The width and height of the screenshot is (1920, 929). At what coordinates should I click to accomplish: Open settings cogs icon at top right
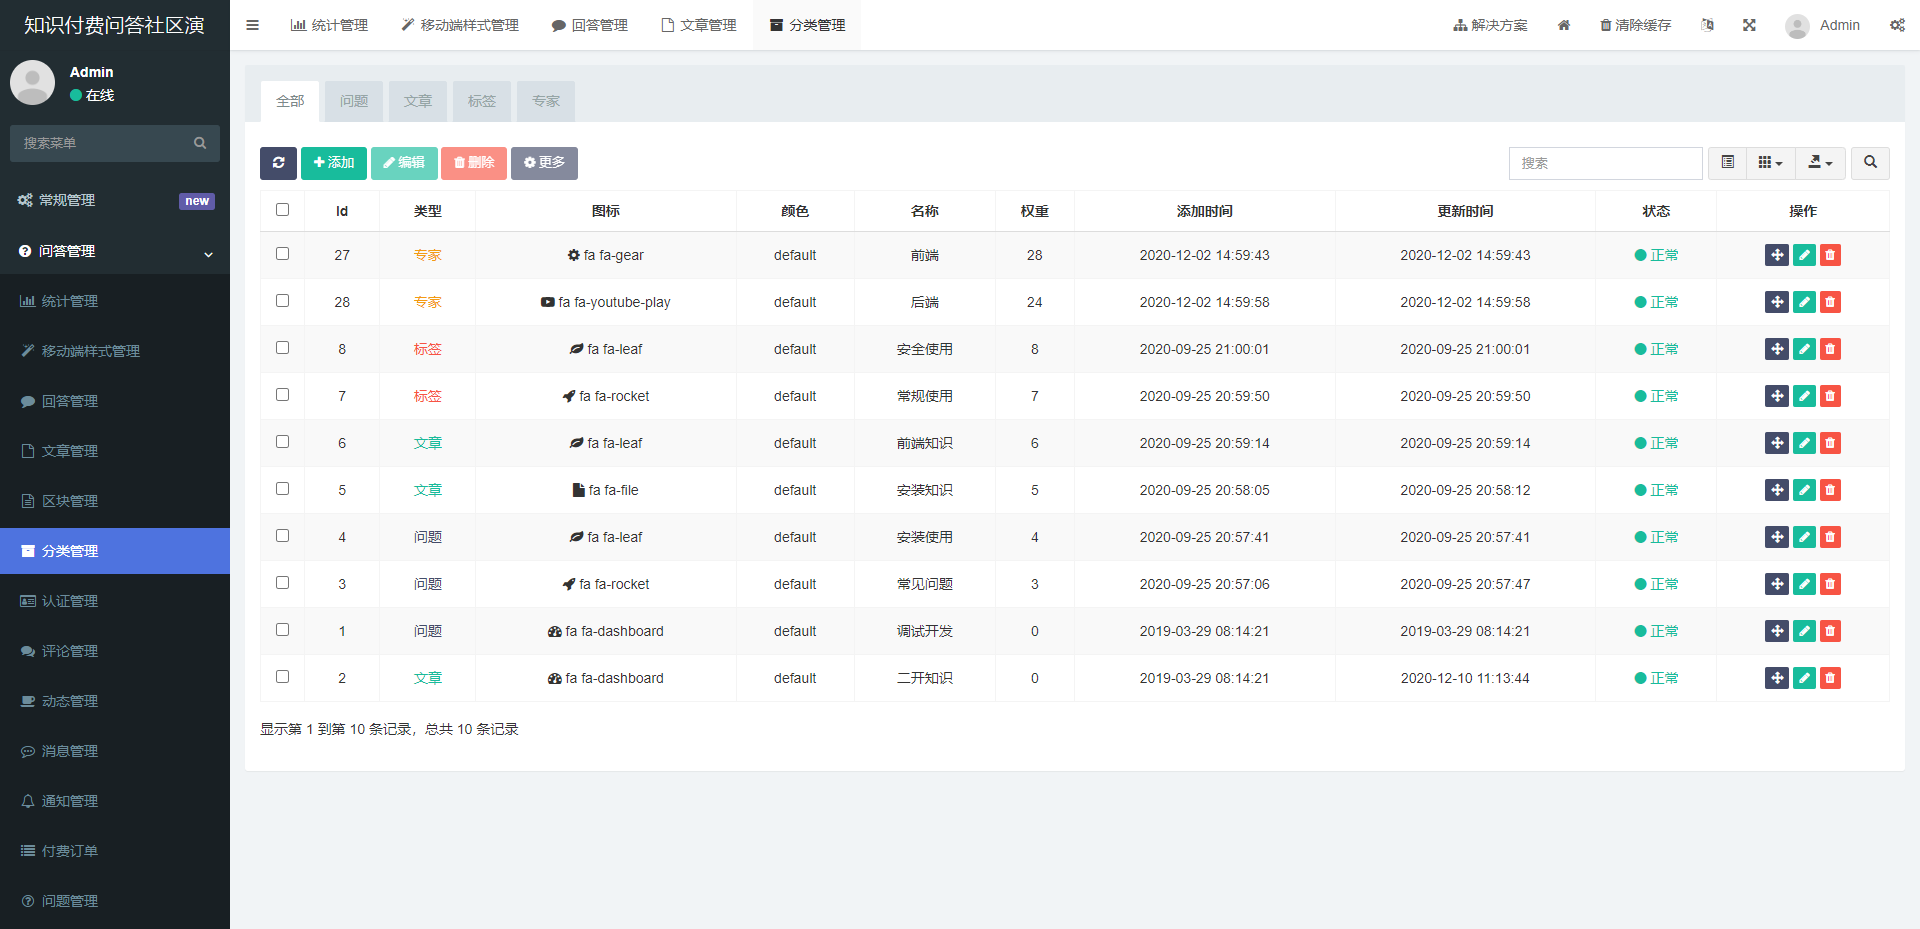tap(1897, 25)
